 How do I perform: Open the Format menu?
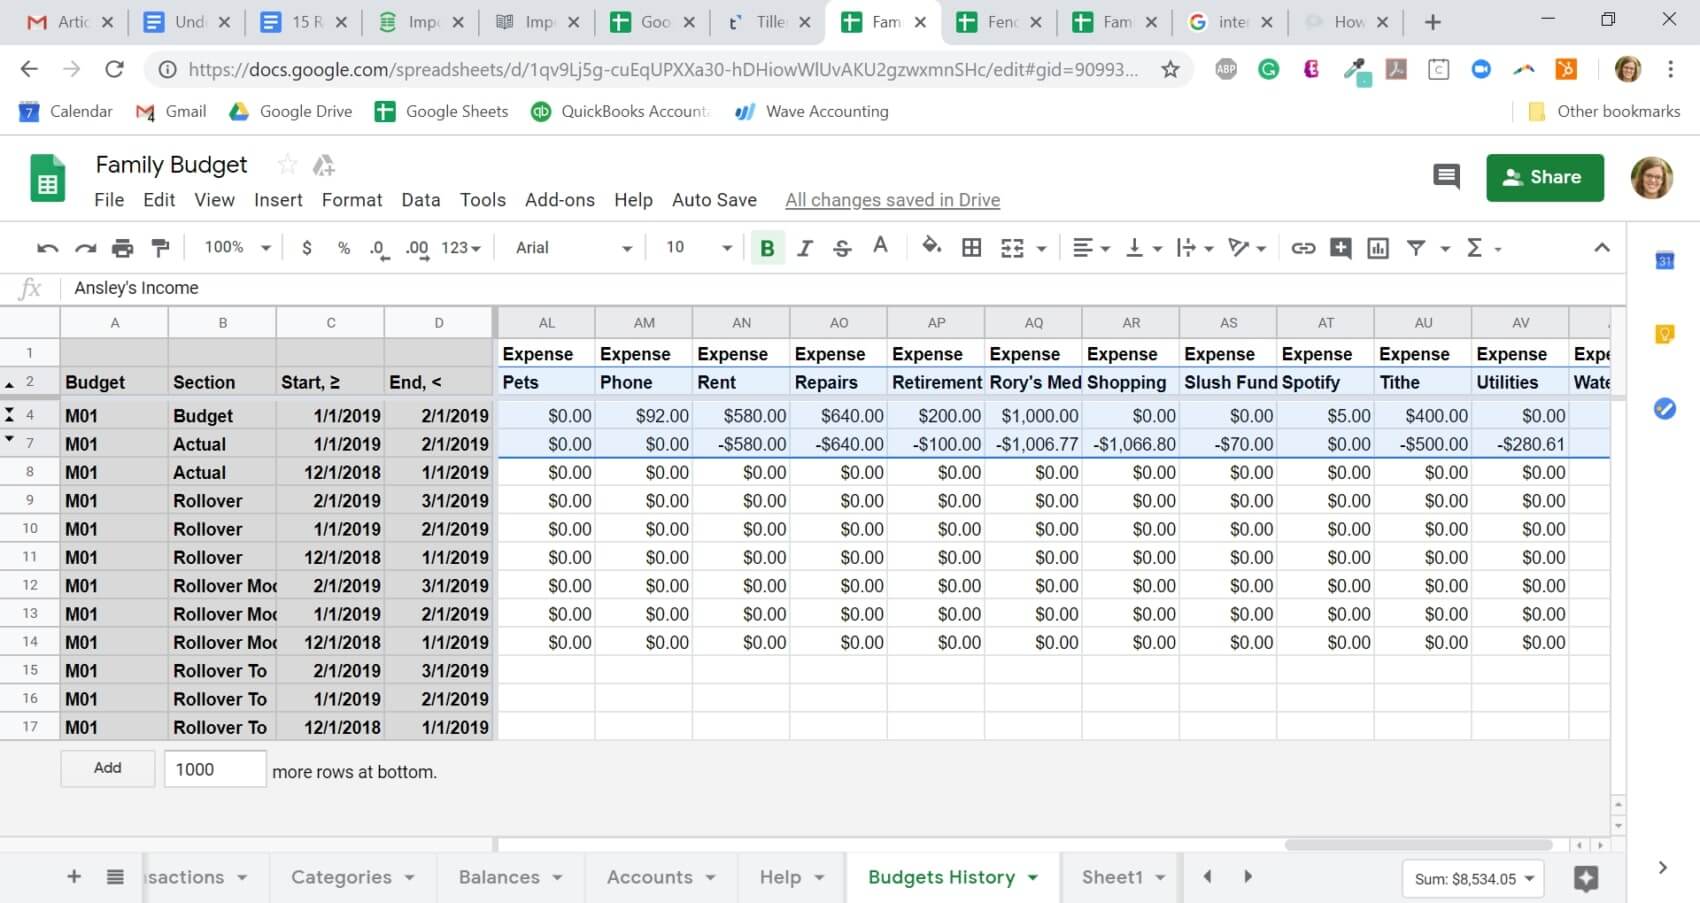pyautogui.click(x=352, y=200)
